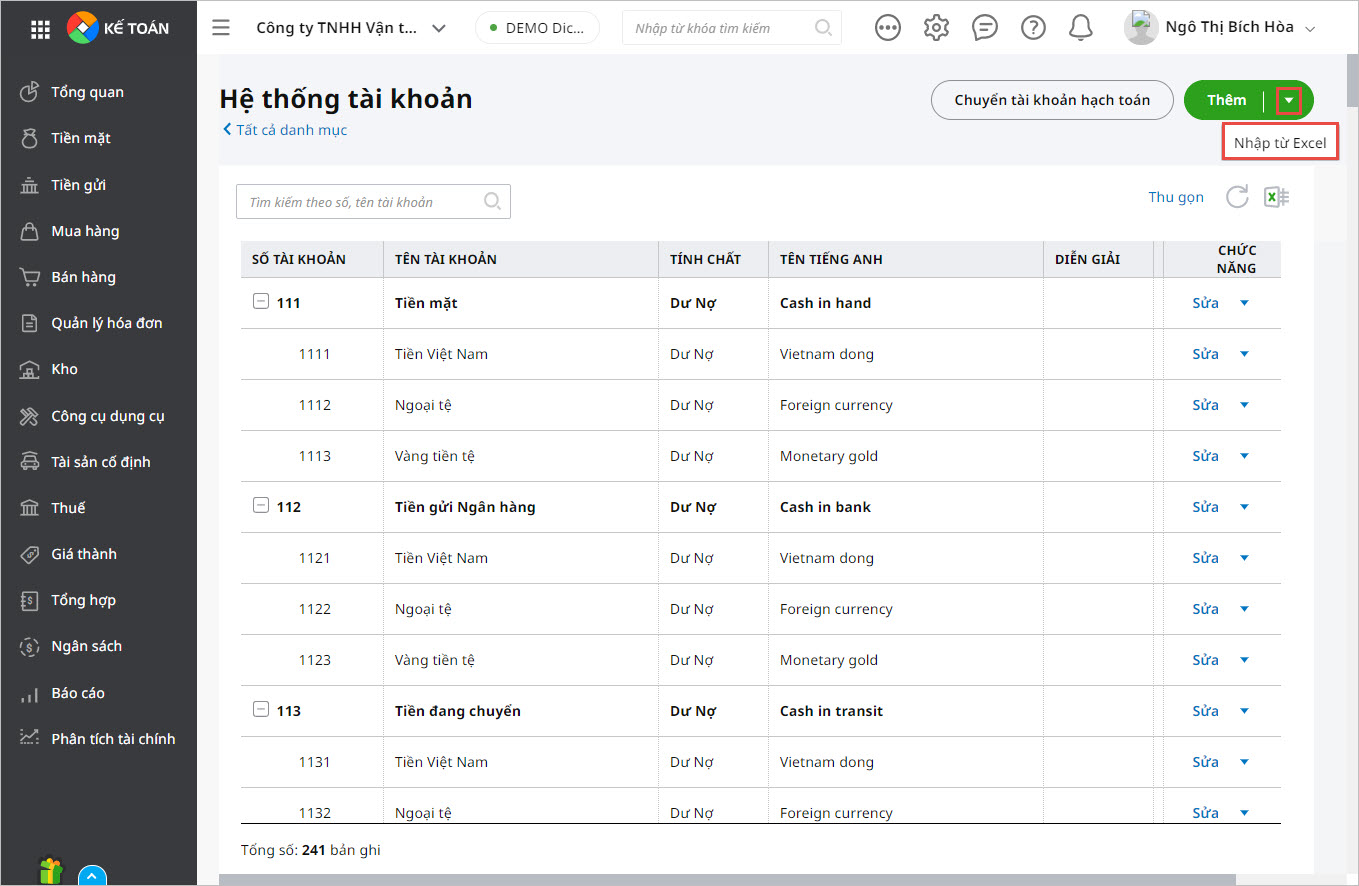Viewport: 1359px width, 886px height.
Task: Open the app grid launcher
Action: click(40, 29)
